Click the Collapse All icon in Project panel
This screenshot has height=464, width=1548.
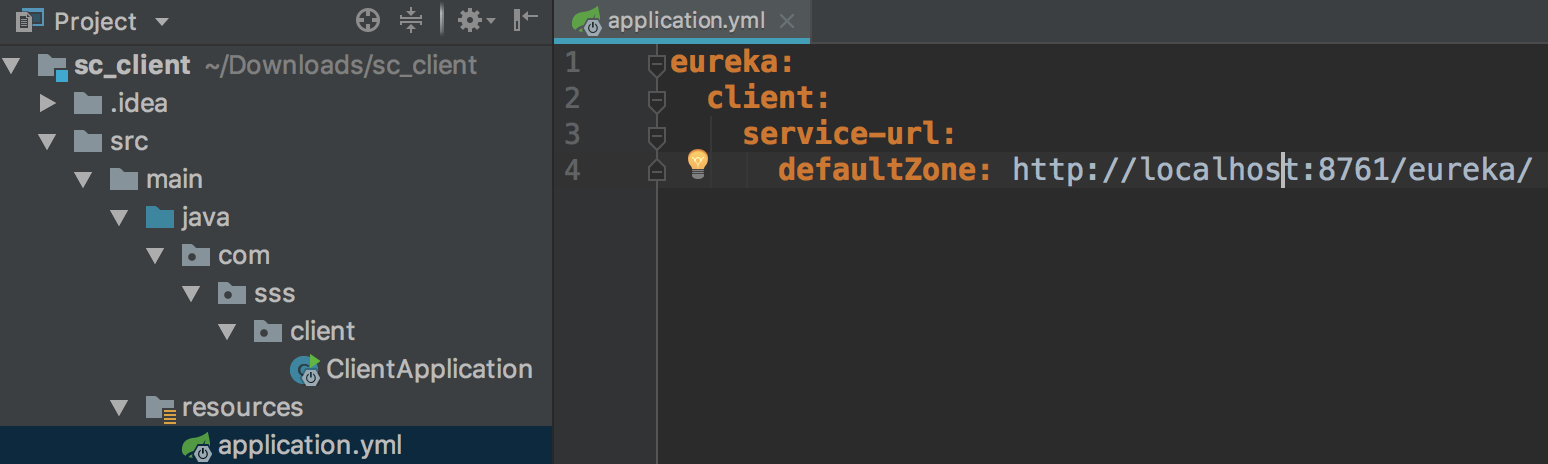click(411, 20)
